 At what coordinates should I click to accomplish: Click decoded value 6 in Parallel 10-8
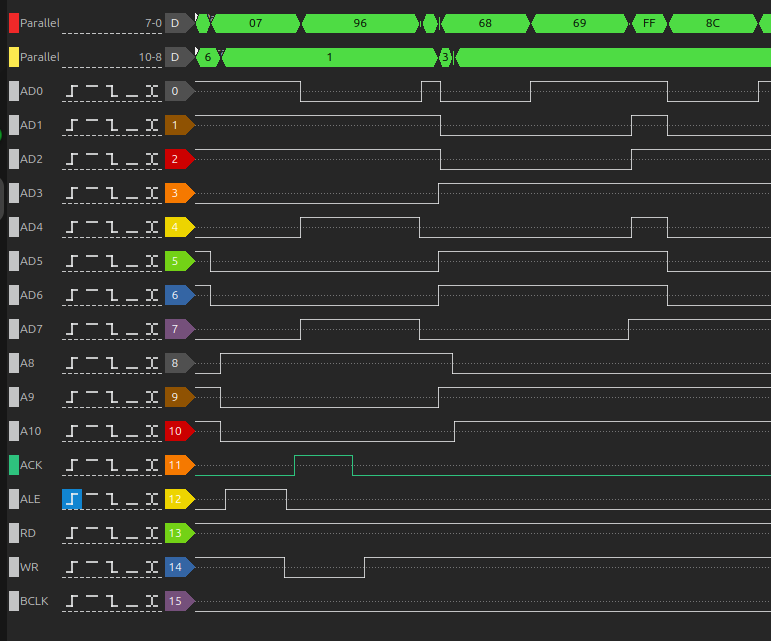(208, 57)
